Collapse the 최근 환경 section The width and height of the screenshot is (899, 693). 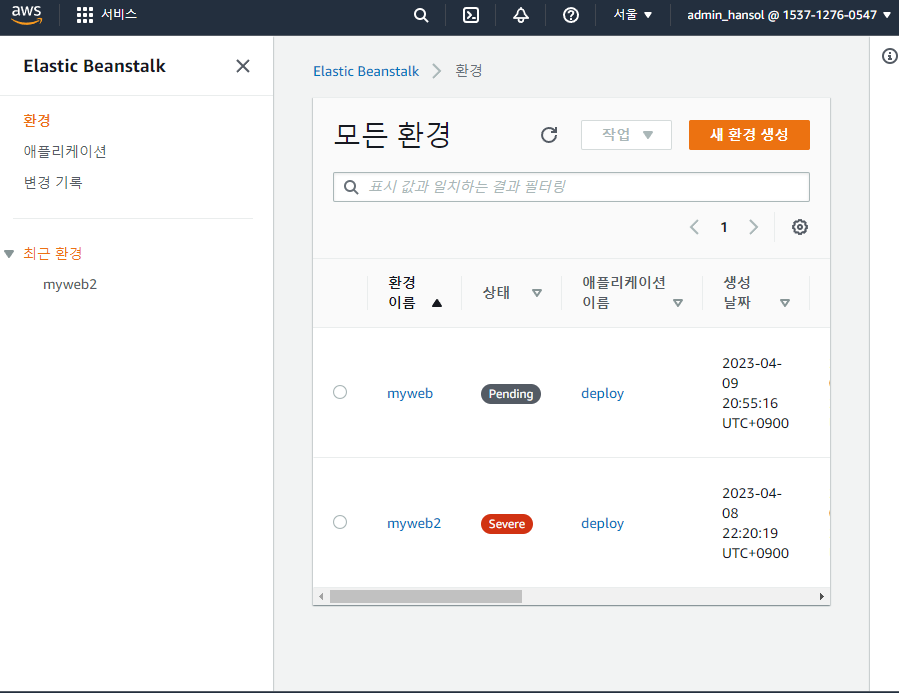coord(9,253)
